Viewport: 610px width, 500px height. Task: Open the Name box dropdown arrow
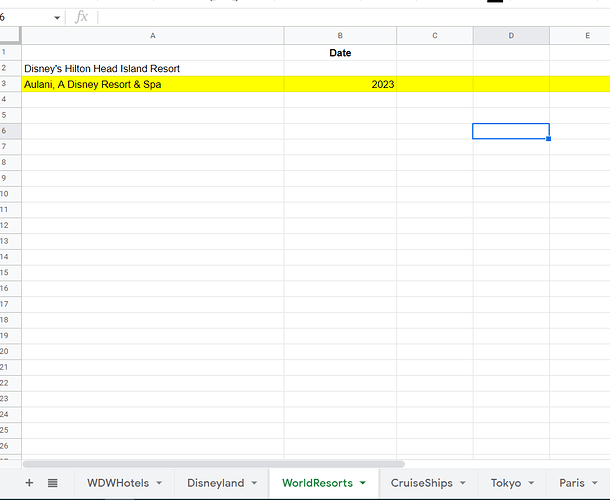coord(57,18)
